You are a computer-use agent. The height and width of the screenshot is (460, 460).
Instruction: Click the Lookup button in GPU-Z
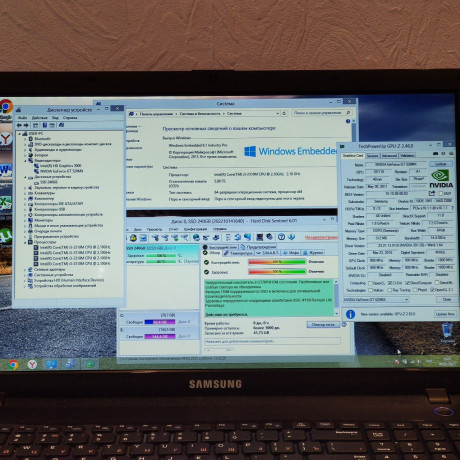441,164
